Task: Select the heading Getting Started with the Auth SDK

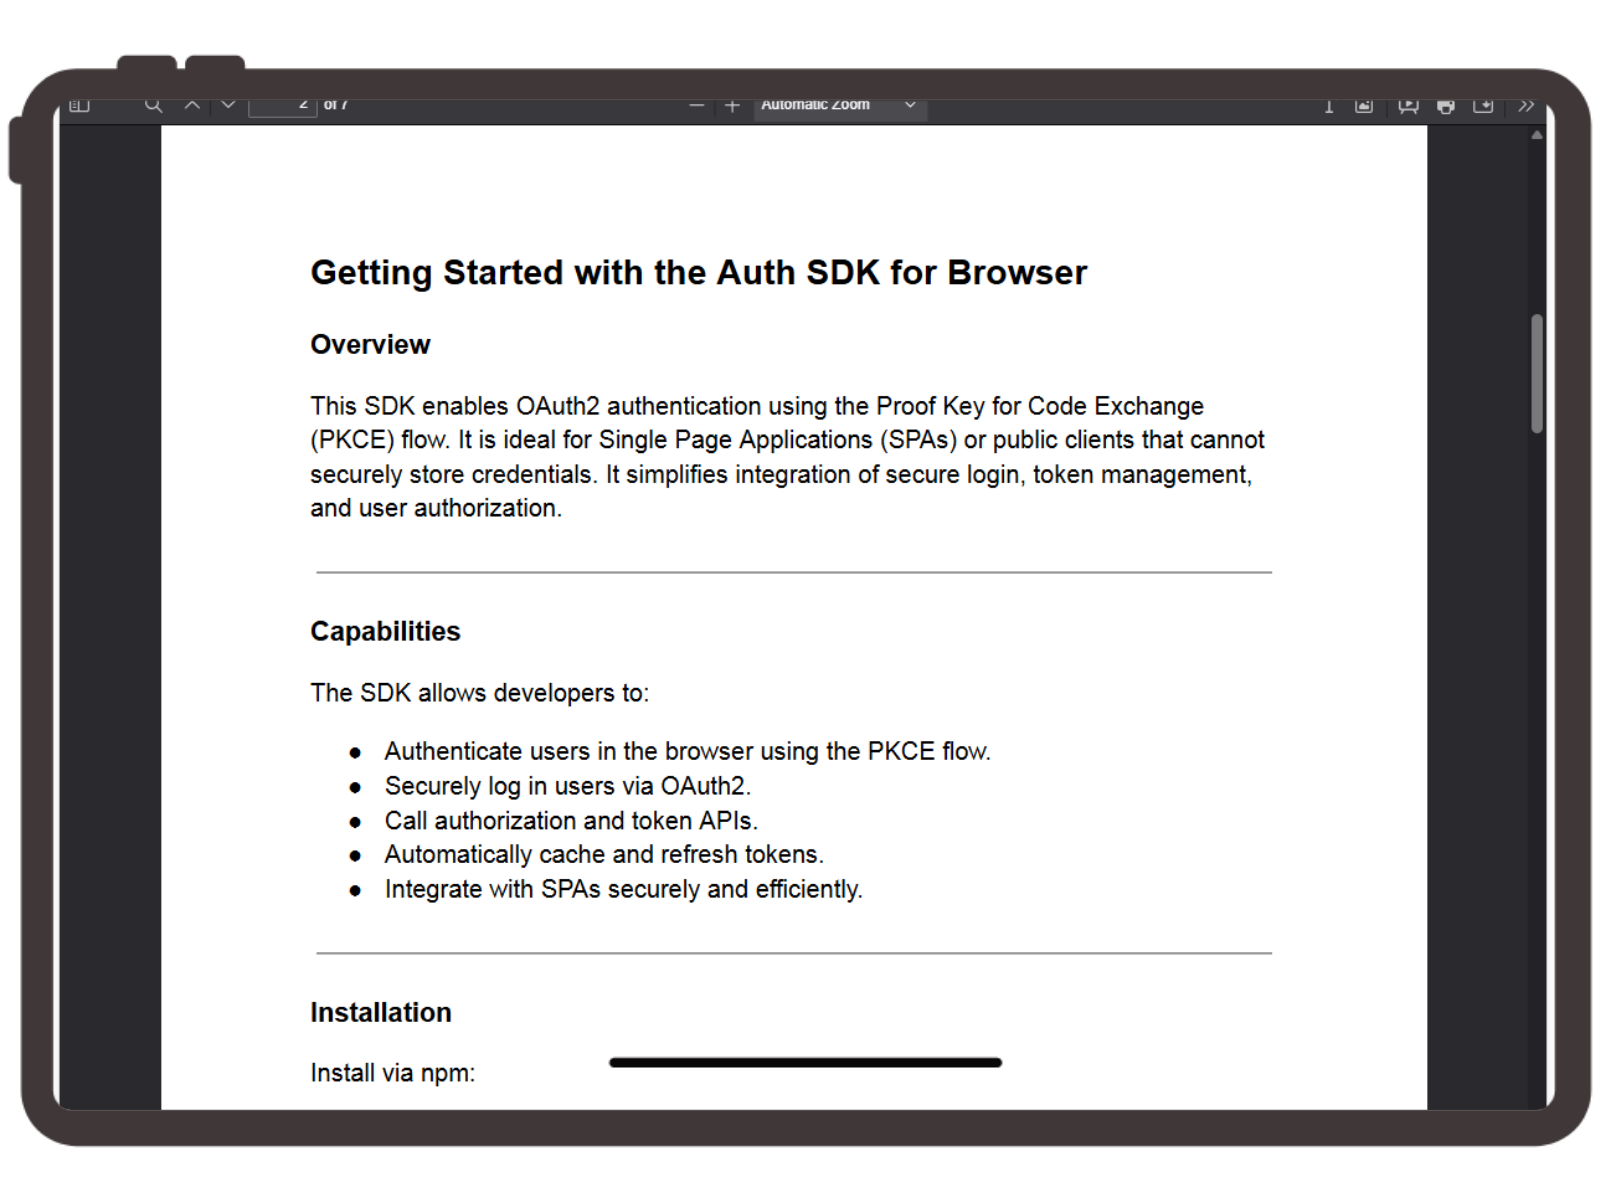Action: pos(698,272)
